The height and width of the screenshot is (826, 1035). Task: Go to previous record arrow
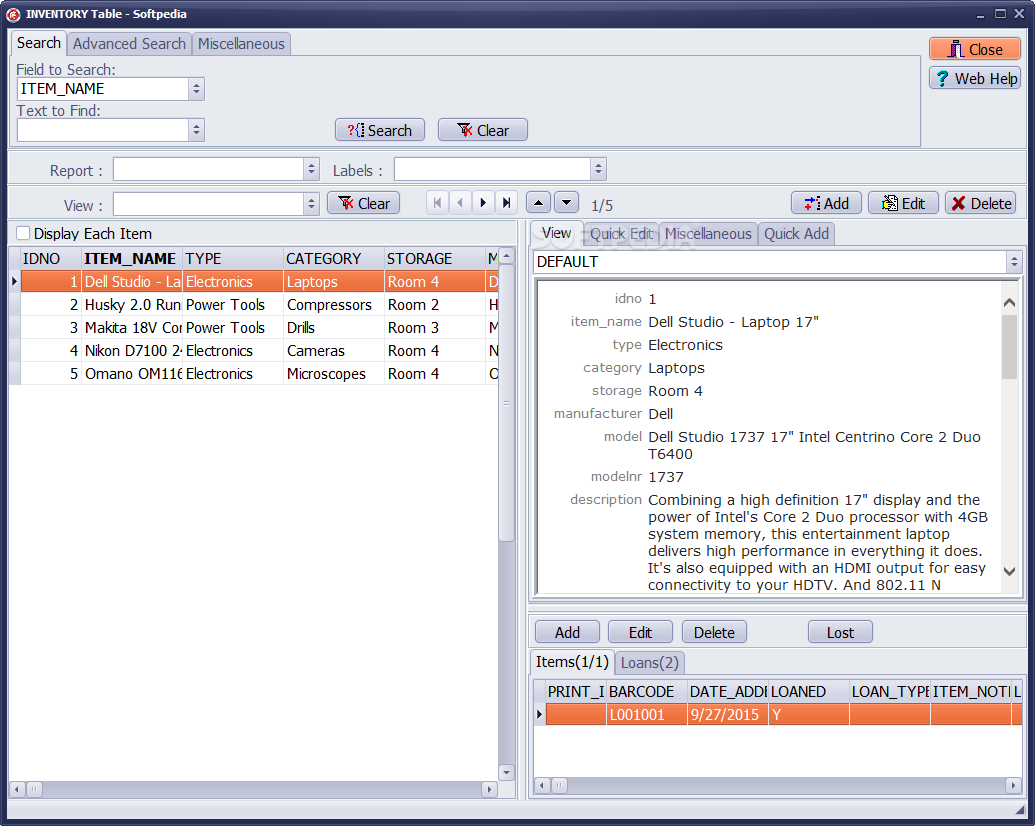tap(460, 203)
